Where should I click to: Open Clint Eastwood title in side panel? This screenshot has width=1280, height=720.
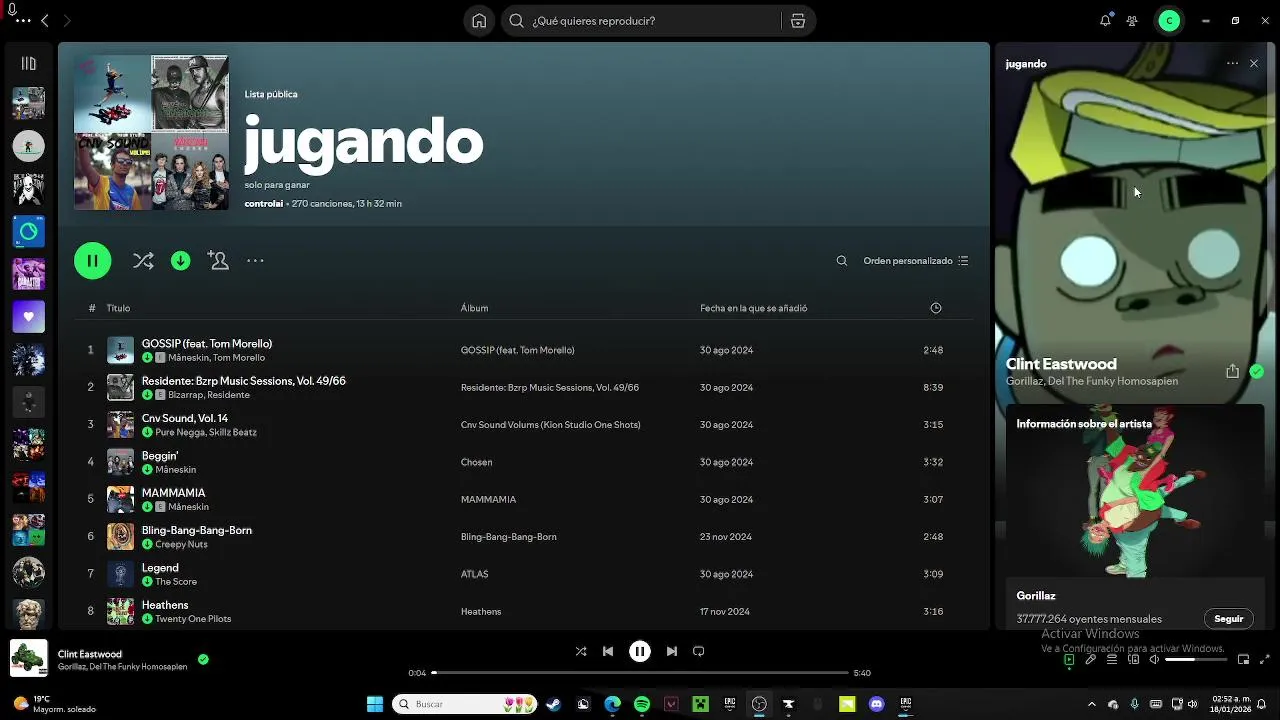[1061, 364]
